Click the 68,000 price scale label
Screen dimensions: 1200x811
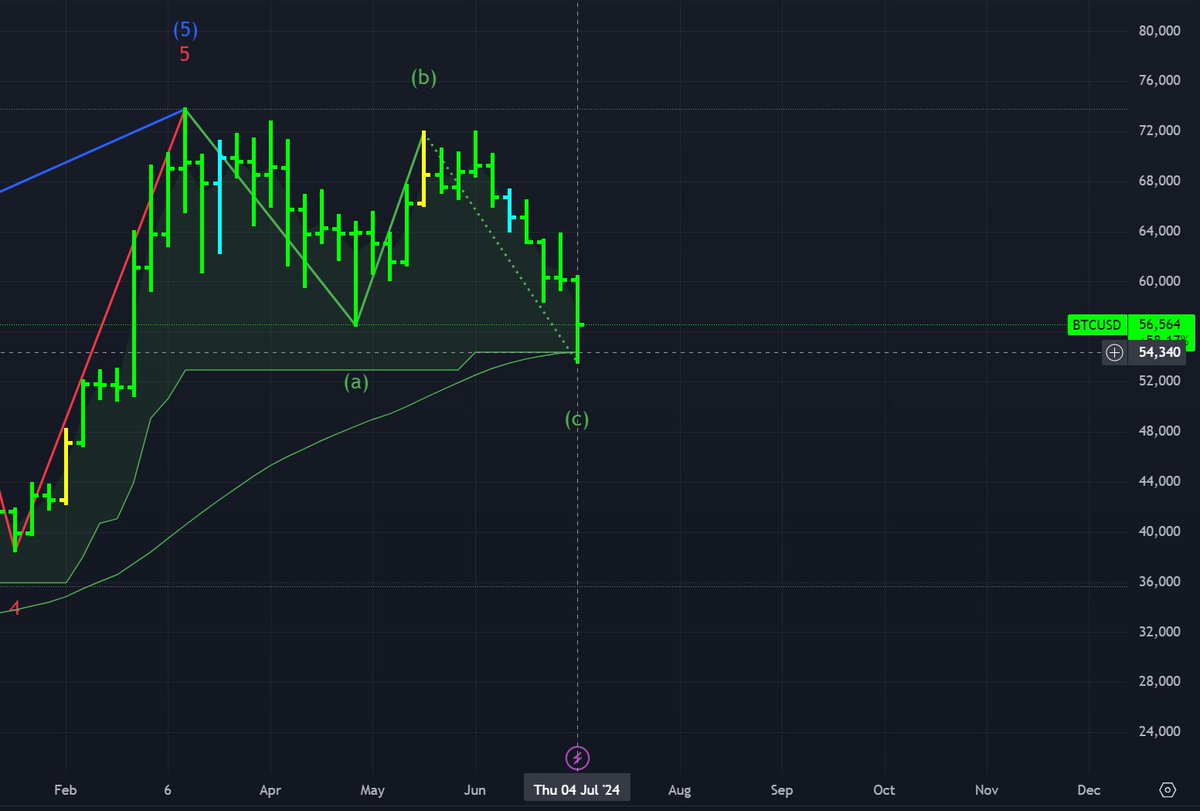[x=1161, y=181]
